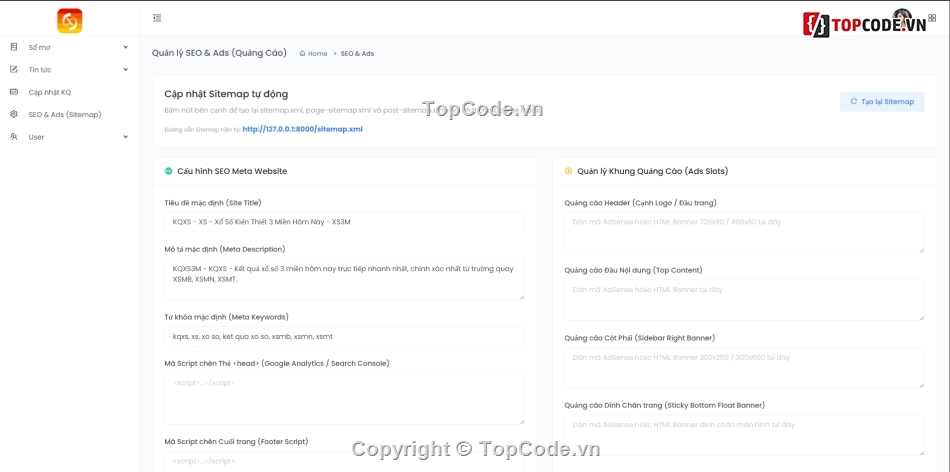Viewport: 950px width, 472px height.
Task: Focus the Meta Description textarea
Action: pos(344,279)
